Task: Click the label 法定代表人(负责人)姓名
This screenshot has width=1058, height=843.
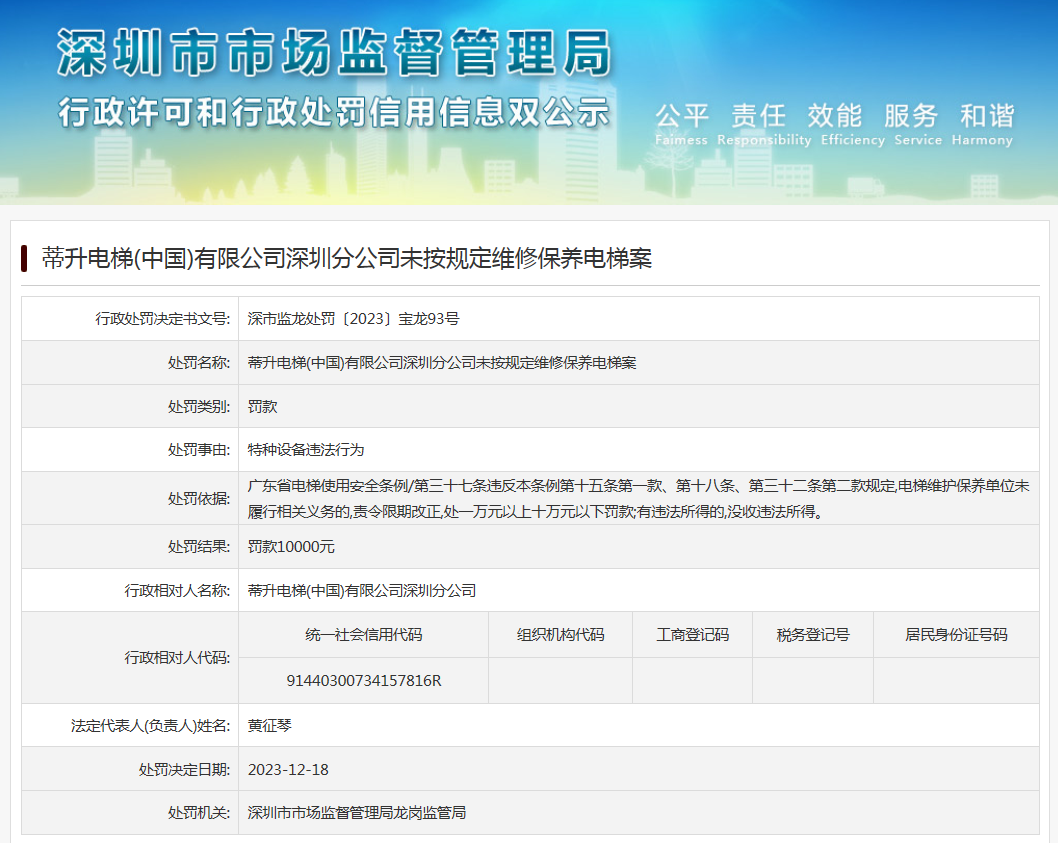Action: (x=150, y=726)
